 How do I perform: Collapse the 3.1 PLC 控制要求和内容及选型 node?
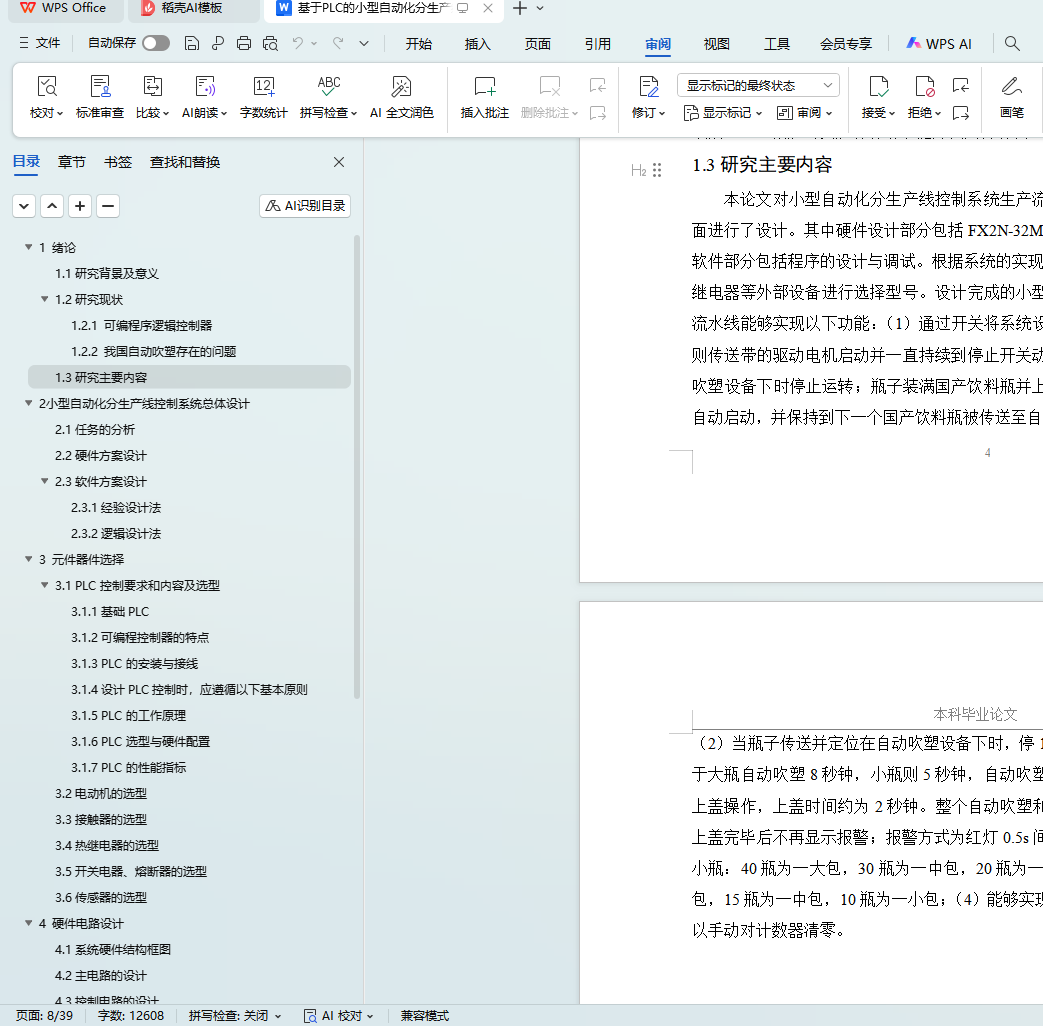pos(45,585)
